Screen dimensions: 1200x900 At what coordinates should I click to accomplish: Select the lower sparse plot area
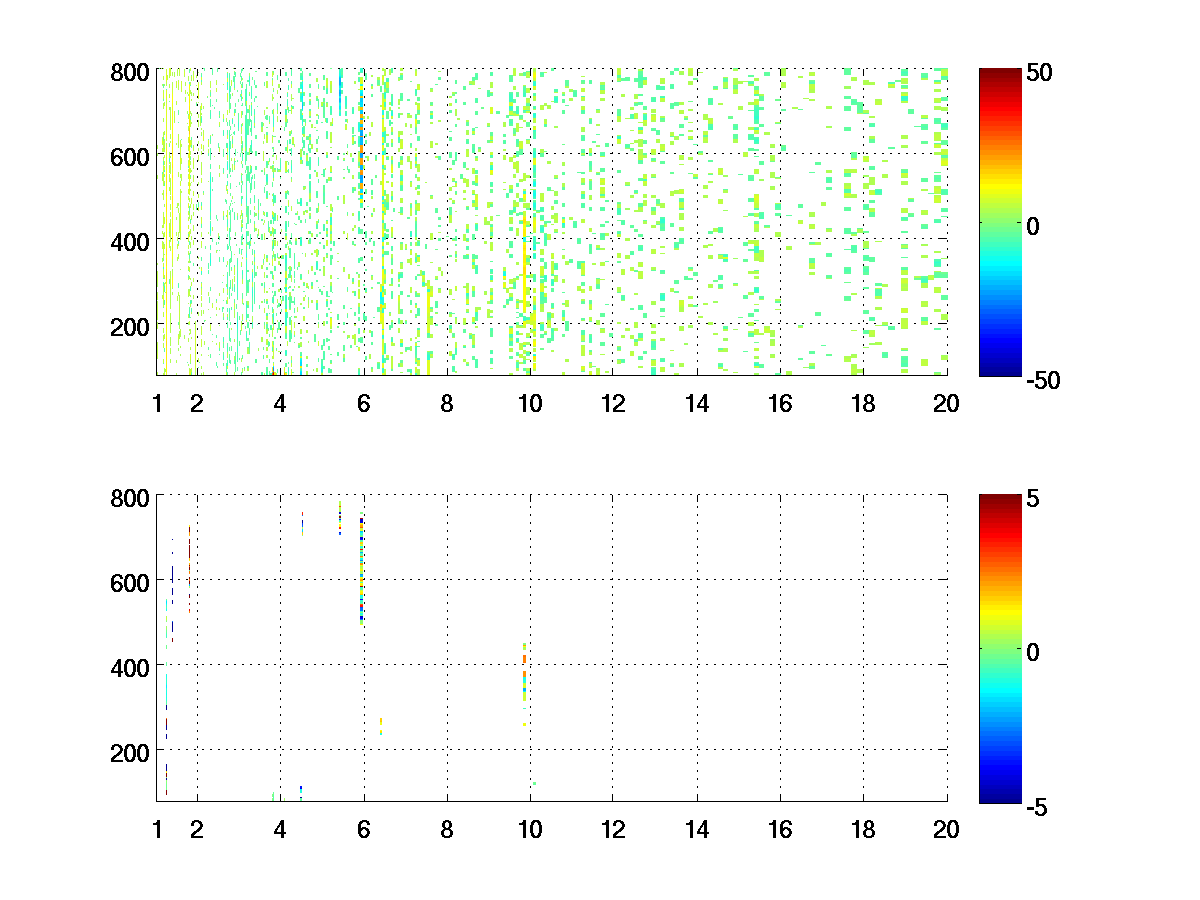pos(552,647)
